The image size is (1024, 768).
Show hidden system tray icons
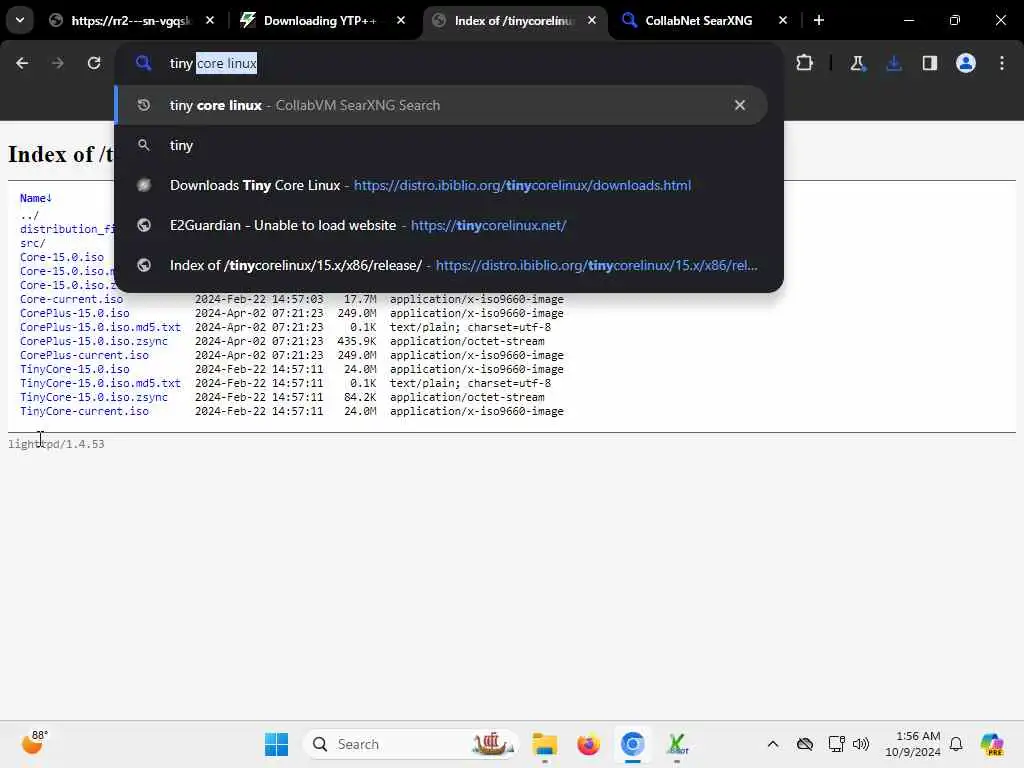click(x=773, y=744)
